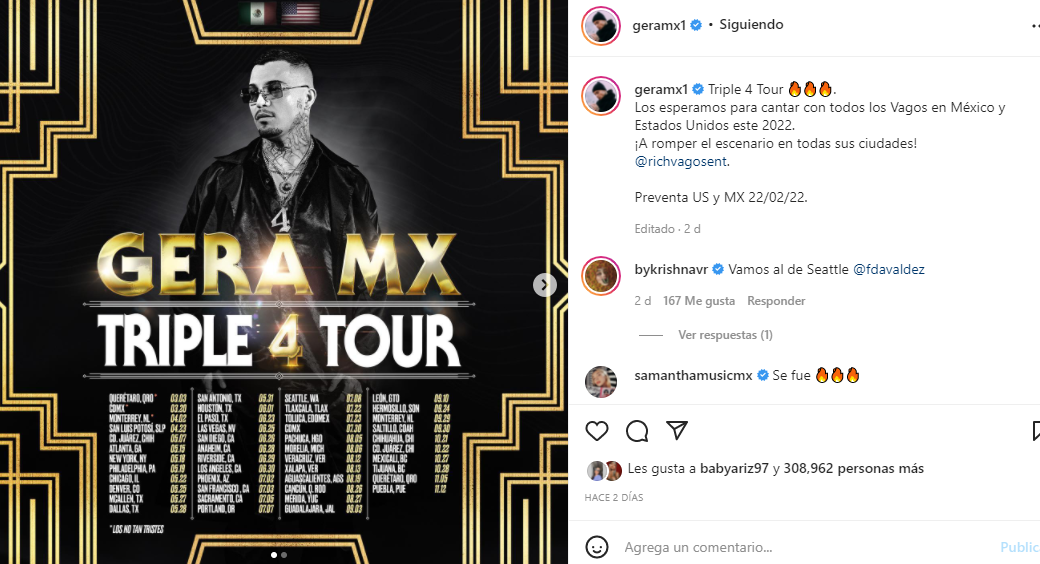Open bykrishnavr avatar
The width and height of the screenshot is (1040, 564).
click(x=601, y=275)
